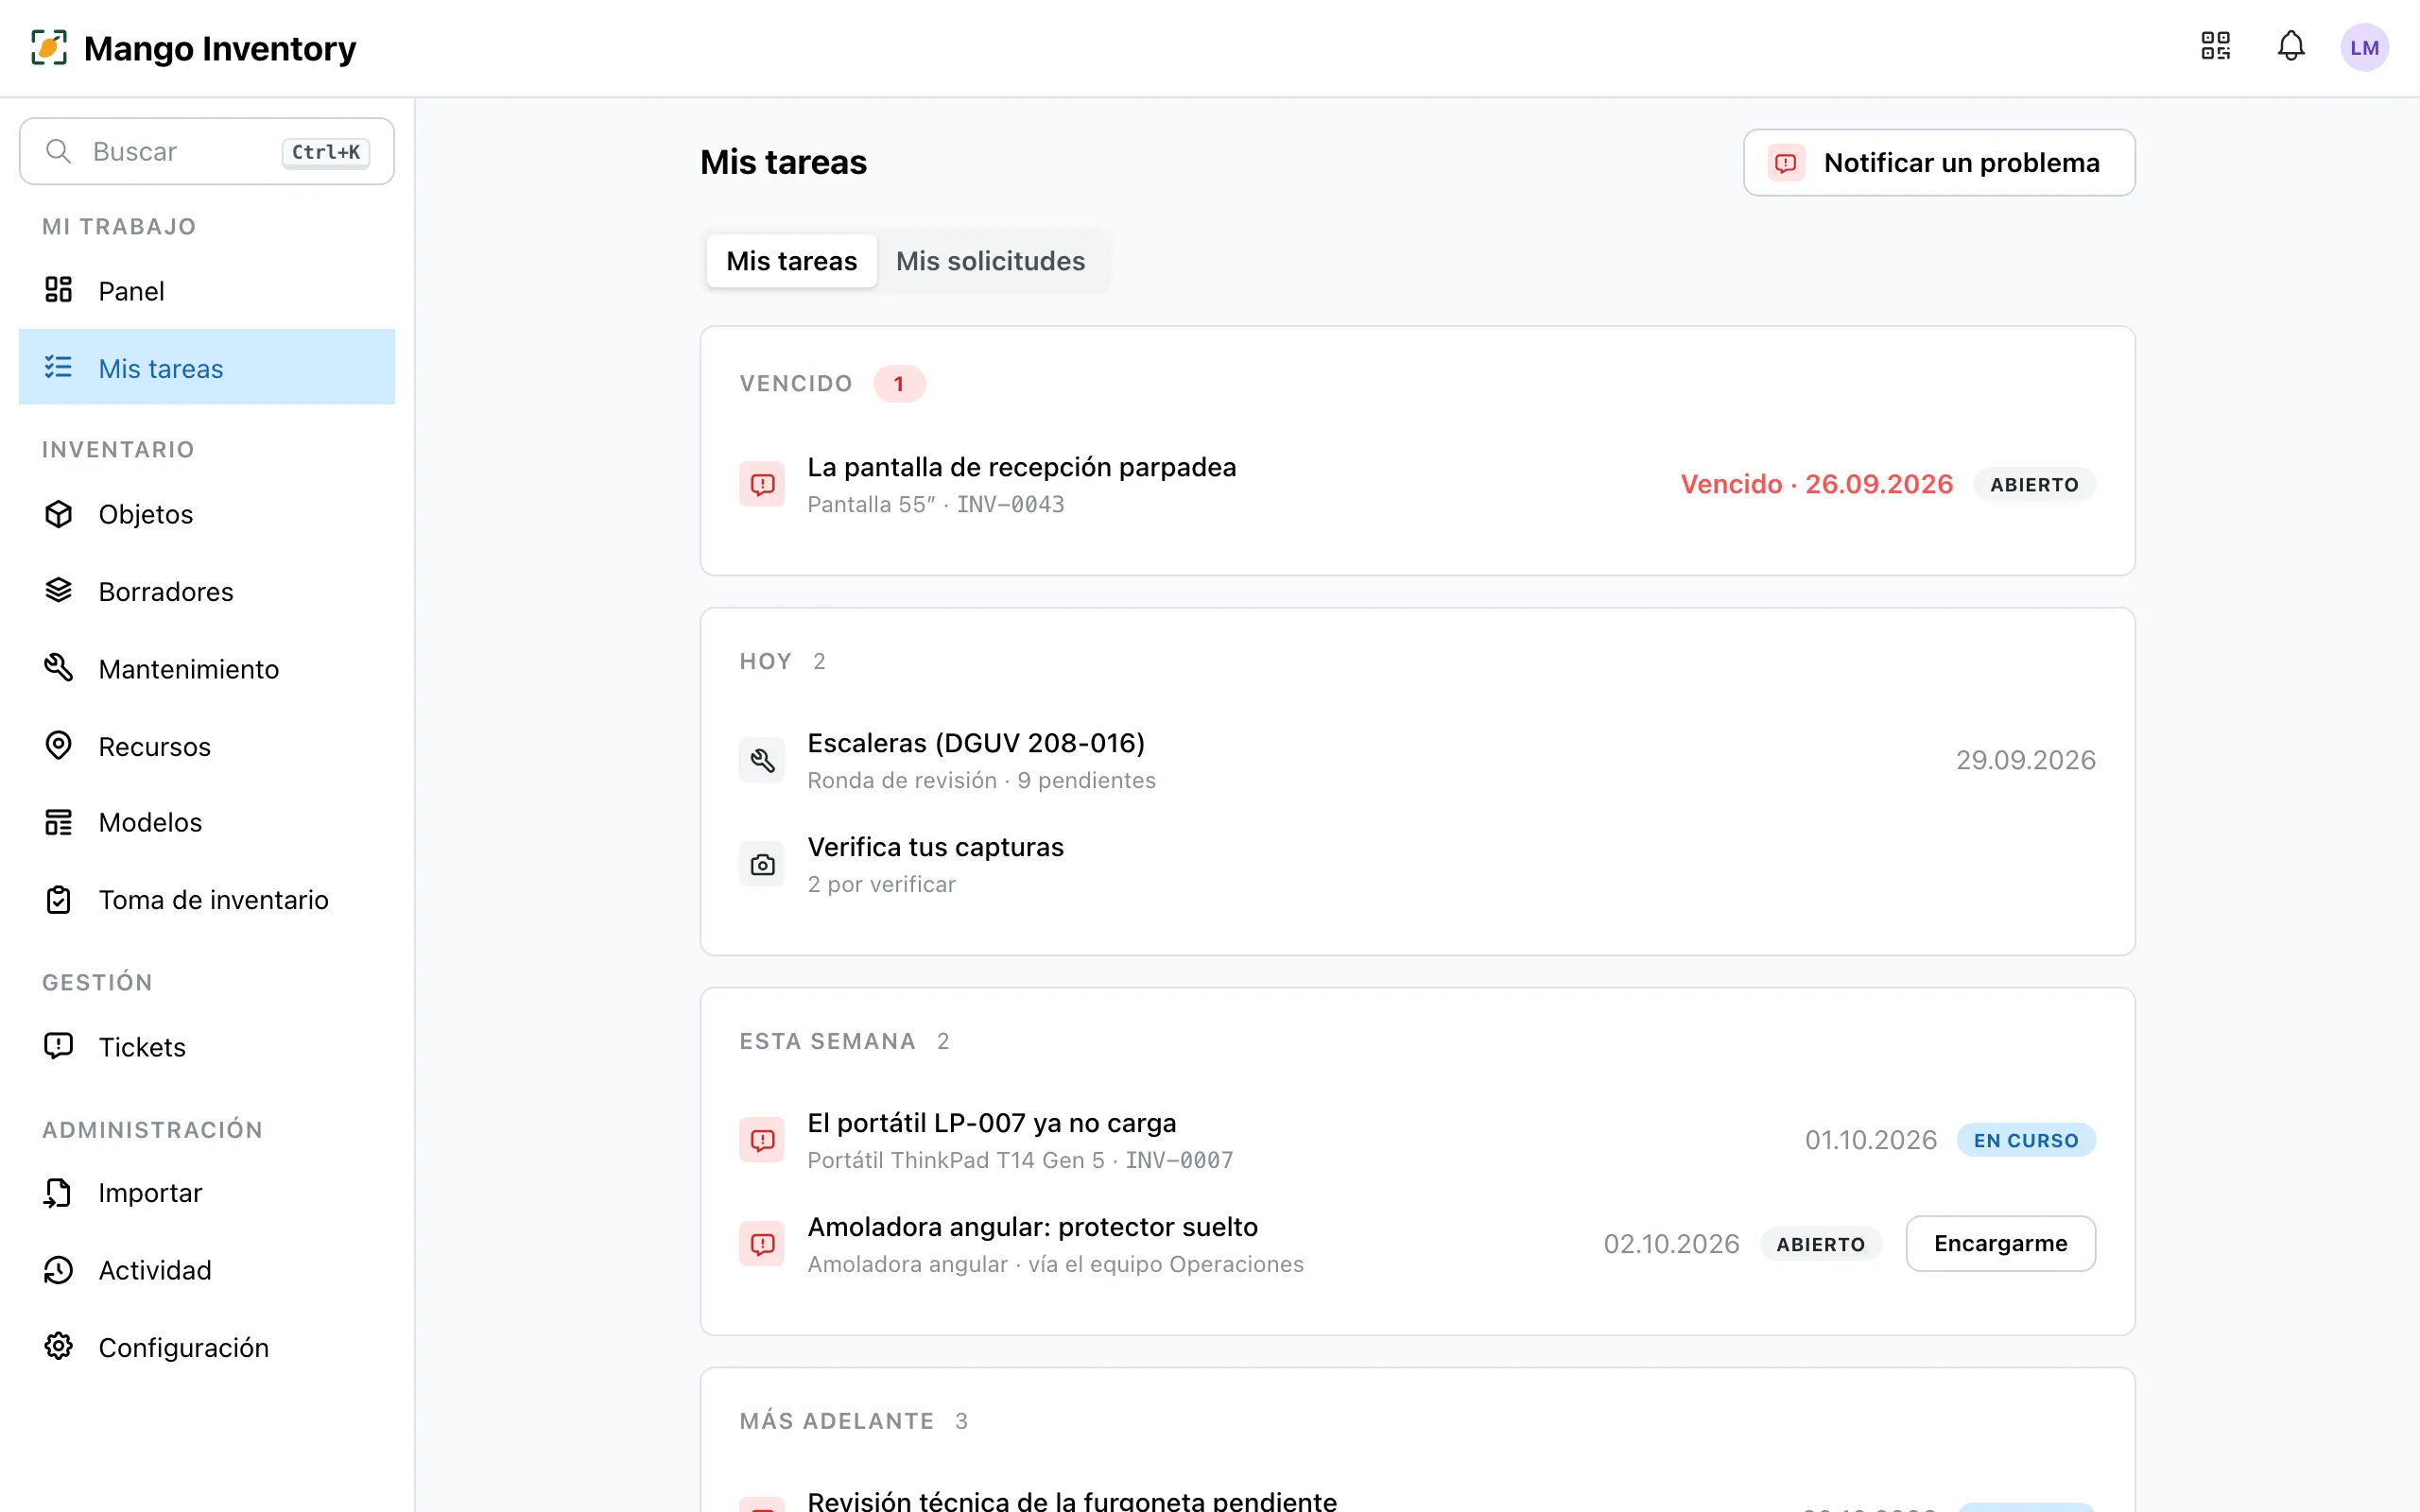Click the camera icon beside Verifica tus capturas

[x=762, y=865]
